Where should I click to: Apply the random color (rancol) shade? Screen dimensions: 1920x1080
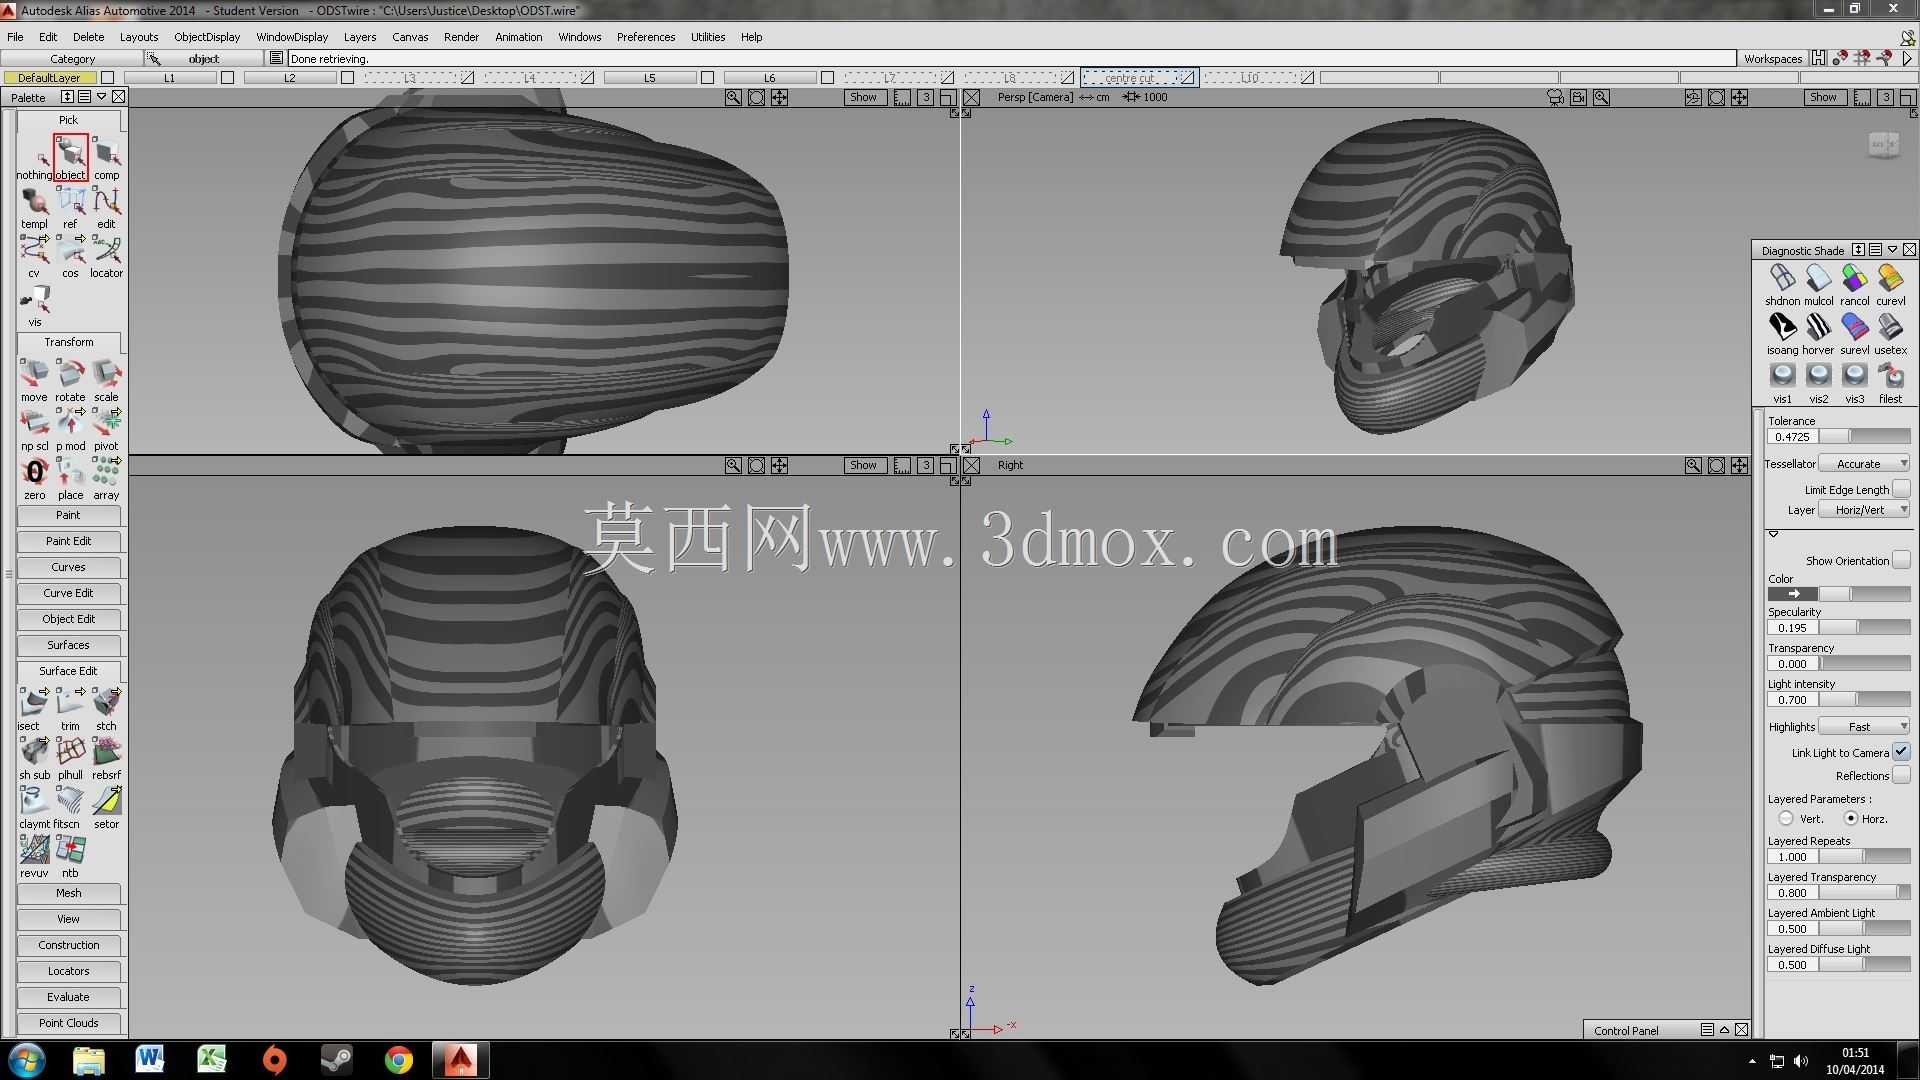pyautogui.click(x=1854, y=285)
